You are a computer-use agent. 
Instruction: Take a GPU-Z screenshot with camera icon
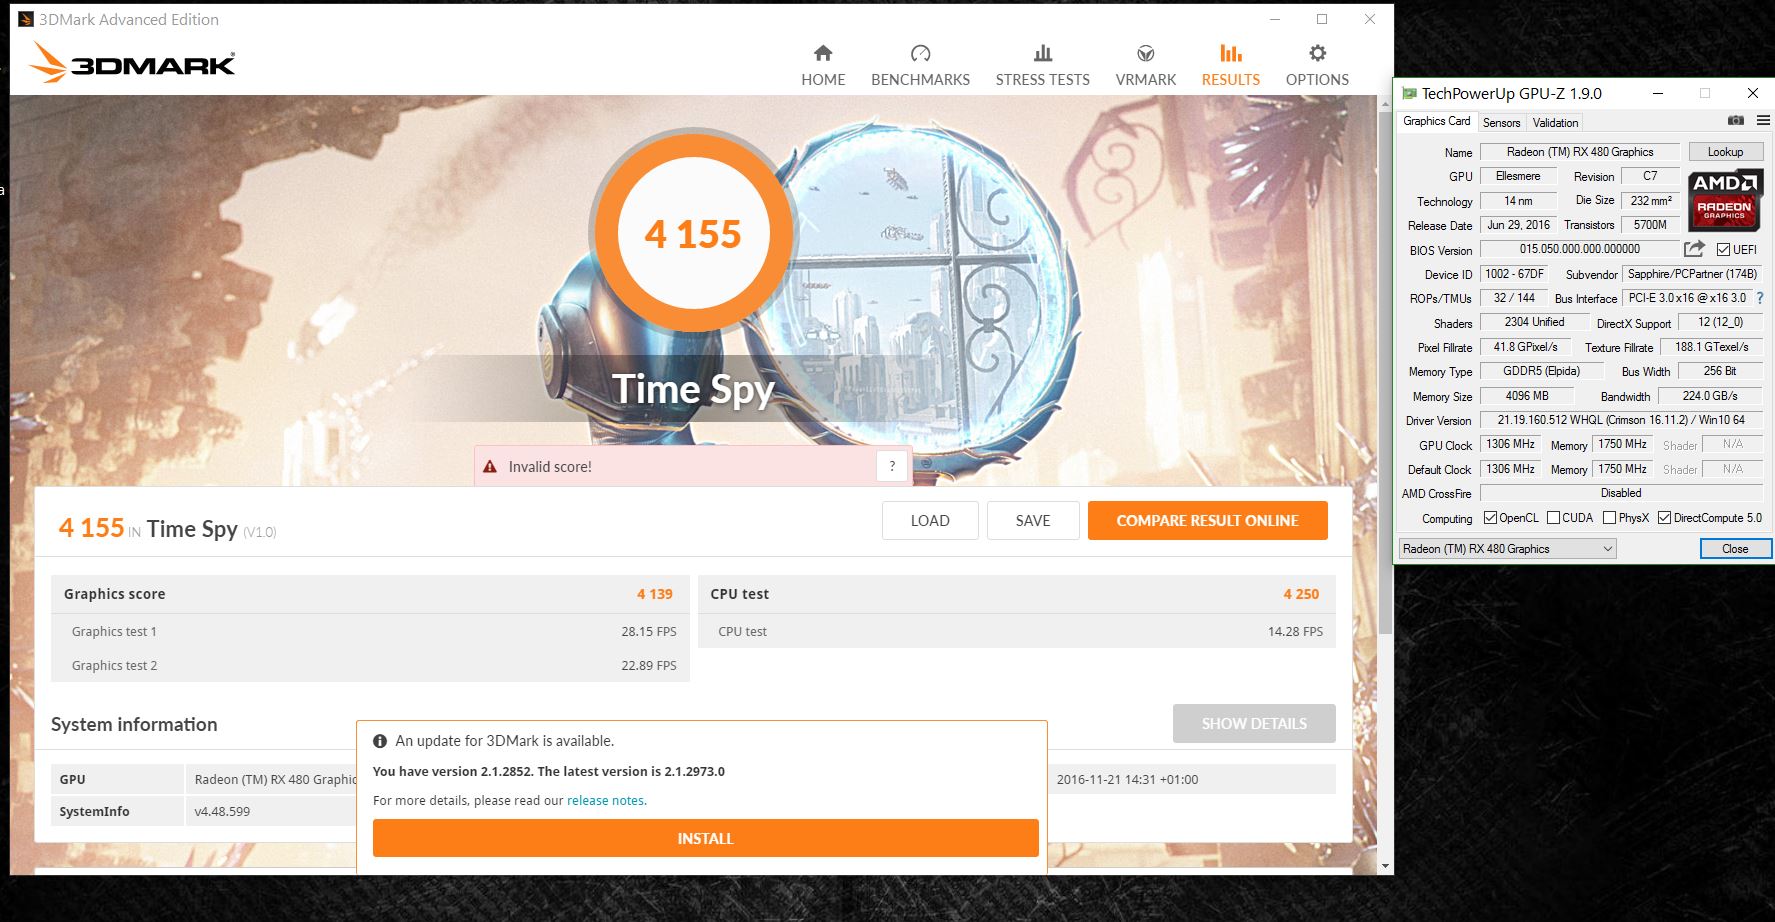[1736, 121]
